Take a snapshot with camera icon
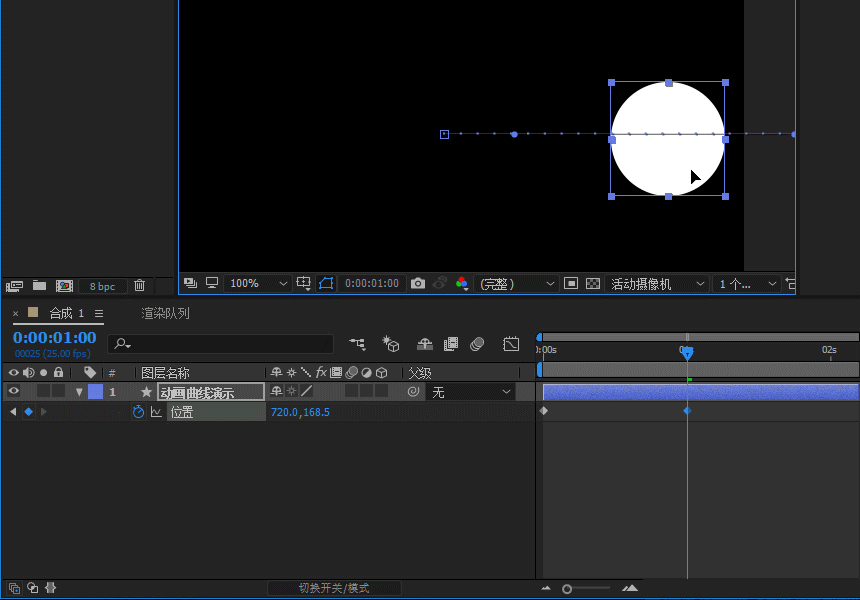 pos(418,284)
